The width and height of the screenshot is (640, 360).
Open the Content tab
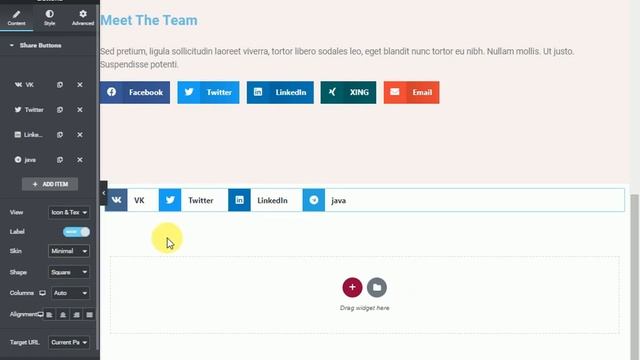(x=16, y=18)
